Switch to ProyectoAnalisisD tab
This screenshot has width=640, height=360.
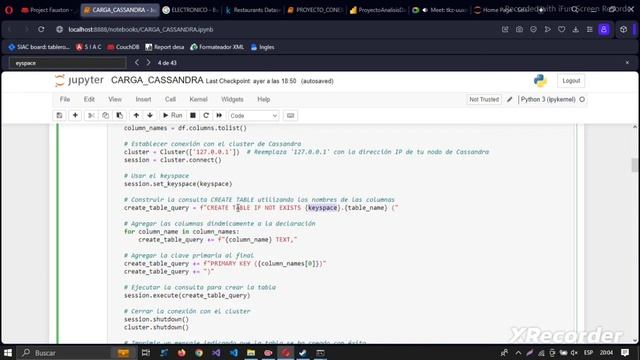(377, 10)
